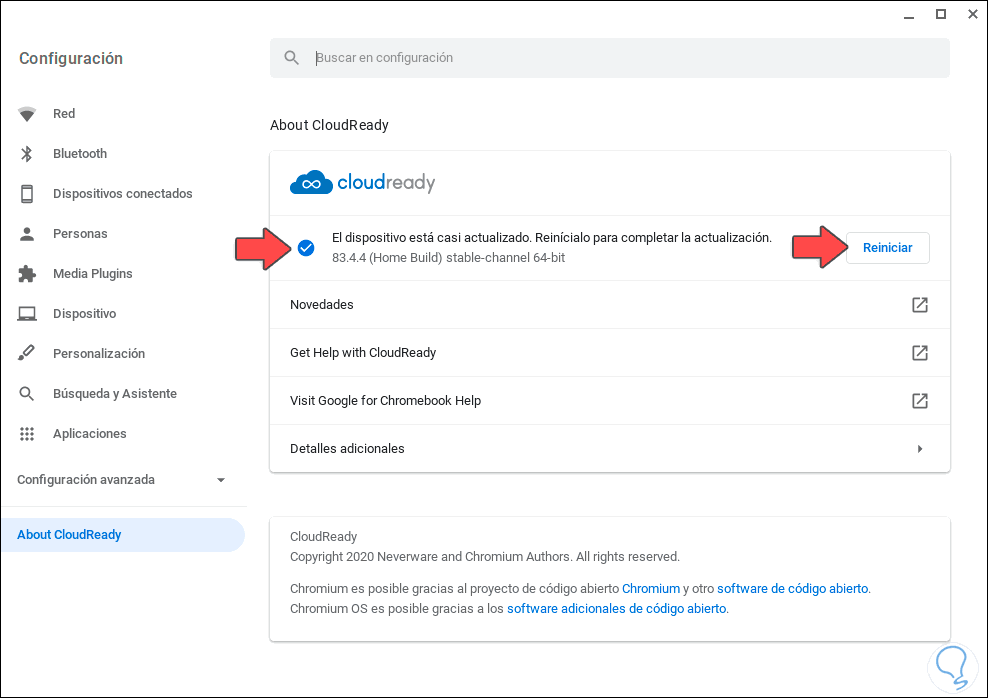Click the Wi-Fi icon next to Red

click(27, 114)
